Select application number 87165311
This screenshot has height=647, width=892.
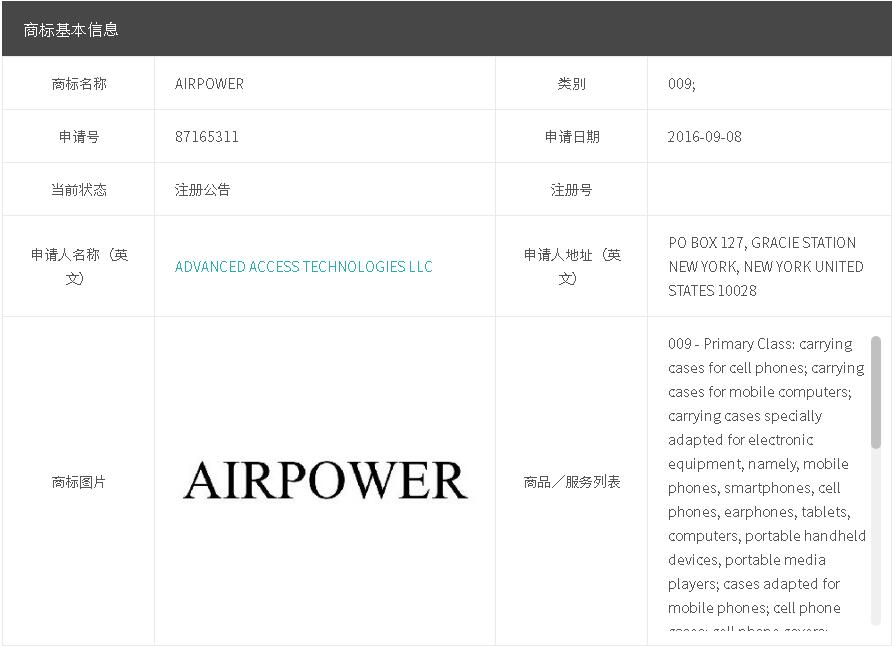click(207, 137)
